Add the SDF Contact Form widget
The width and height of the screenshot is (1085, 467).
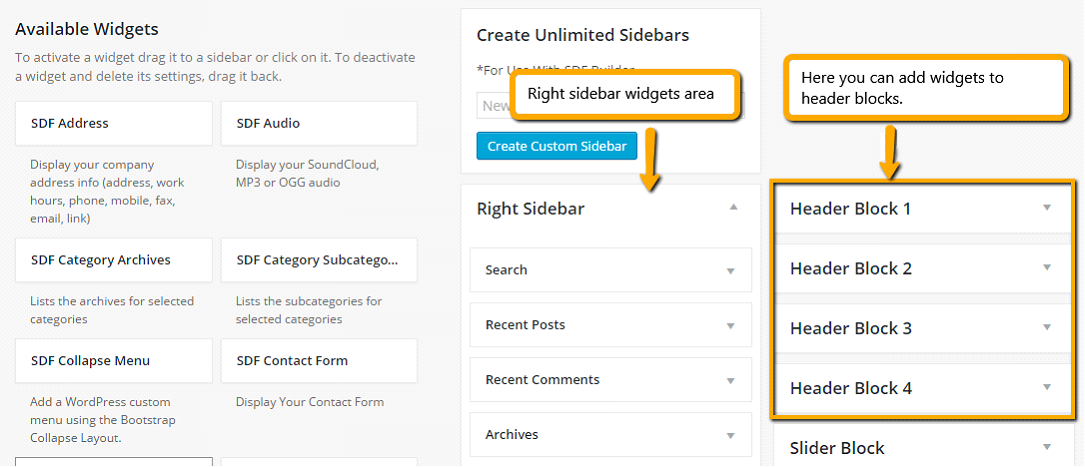tap(319, 360)
